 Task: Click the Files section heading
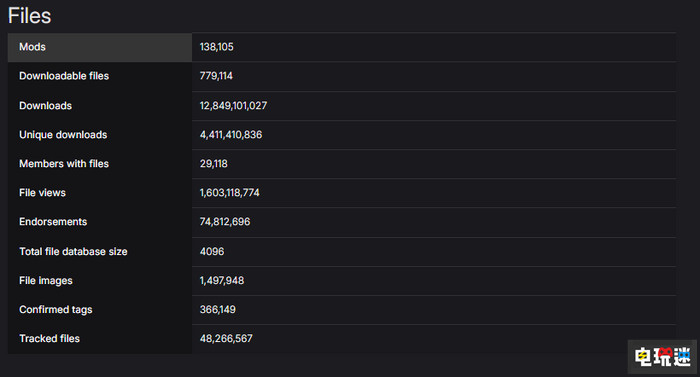coord(29,16)
